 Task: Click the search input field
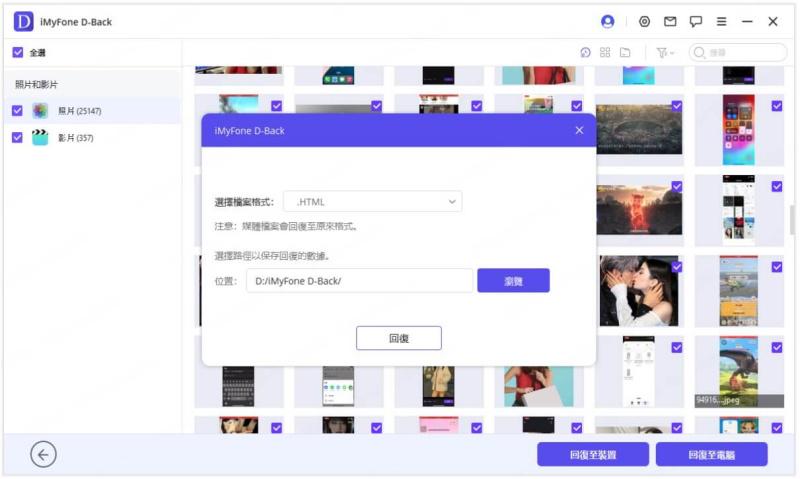tap(738, 53)
